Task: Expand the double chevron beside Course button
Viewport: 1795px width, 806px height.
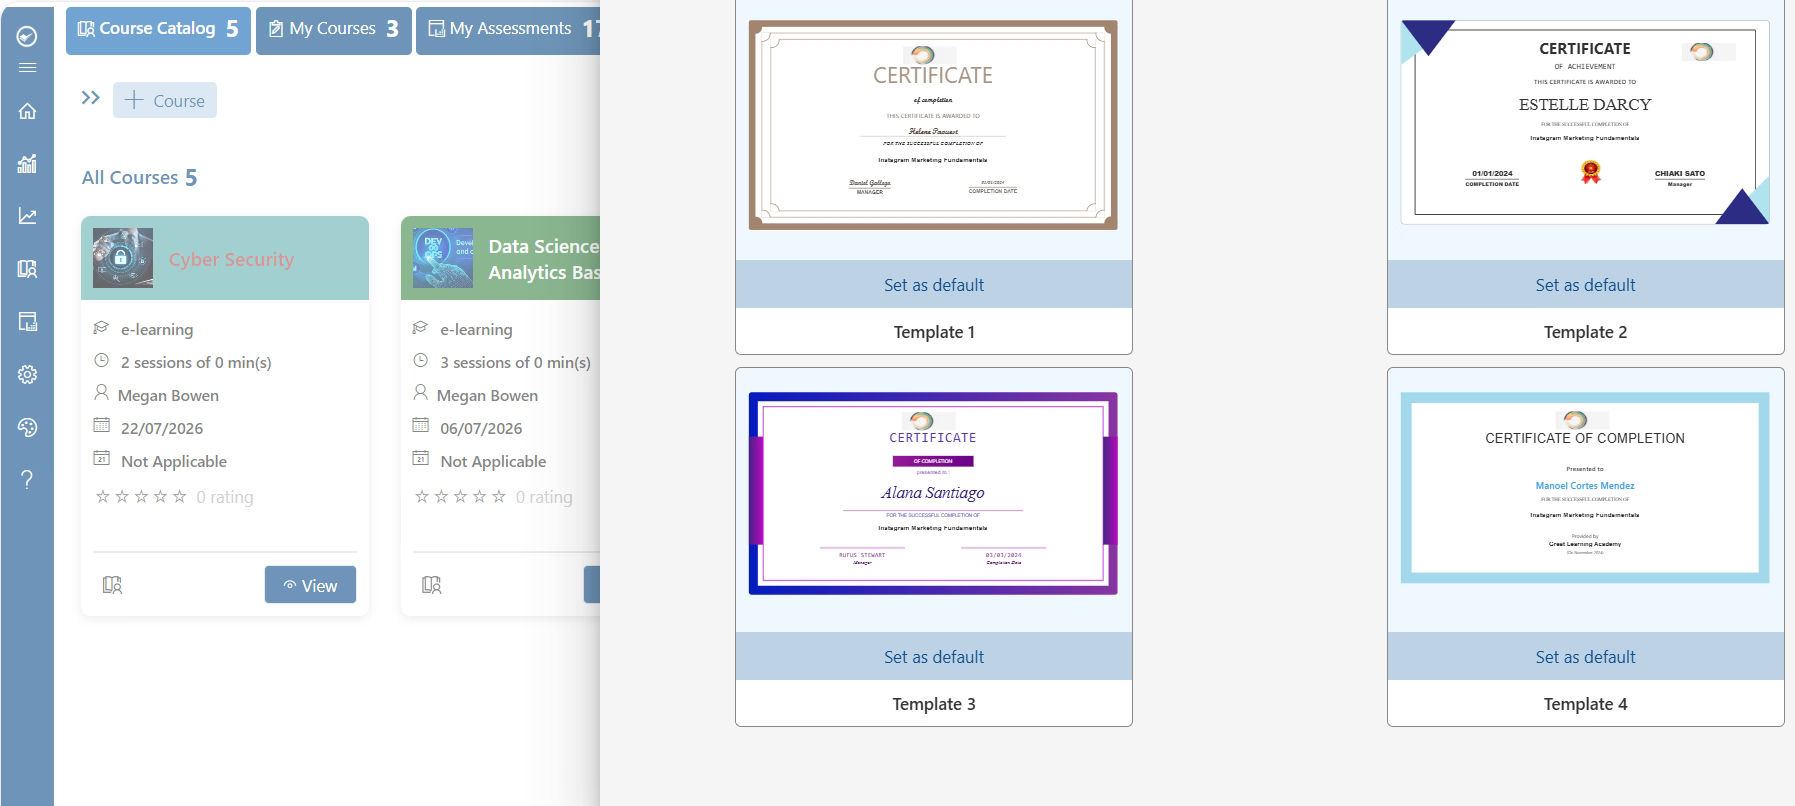Action: [91, 98]
